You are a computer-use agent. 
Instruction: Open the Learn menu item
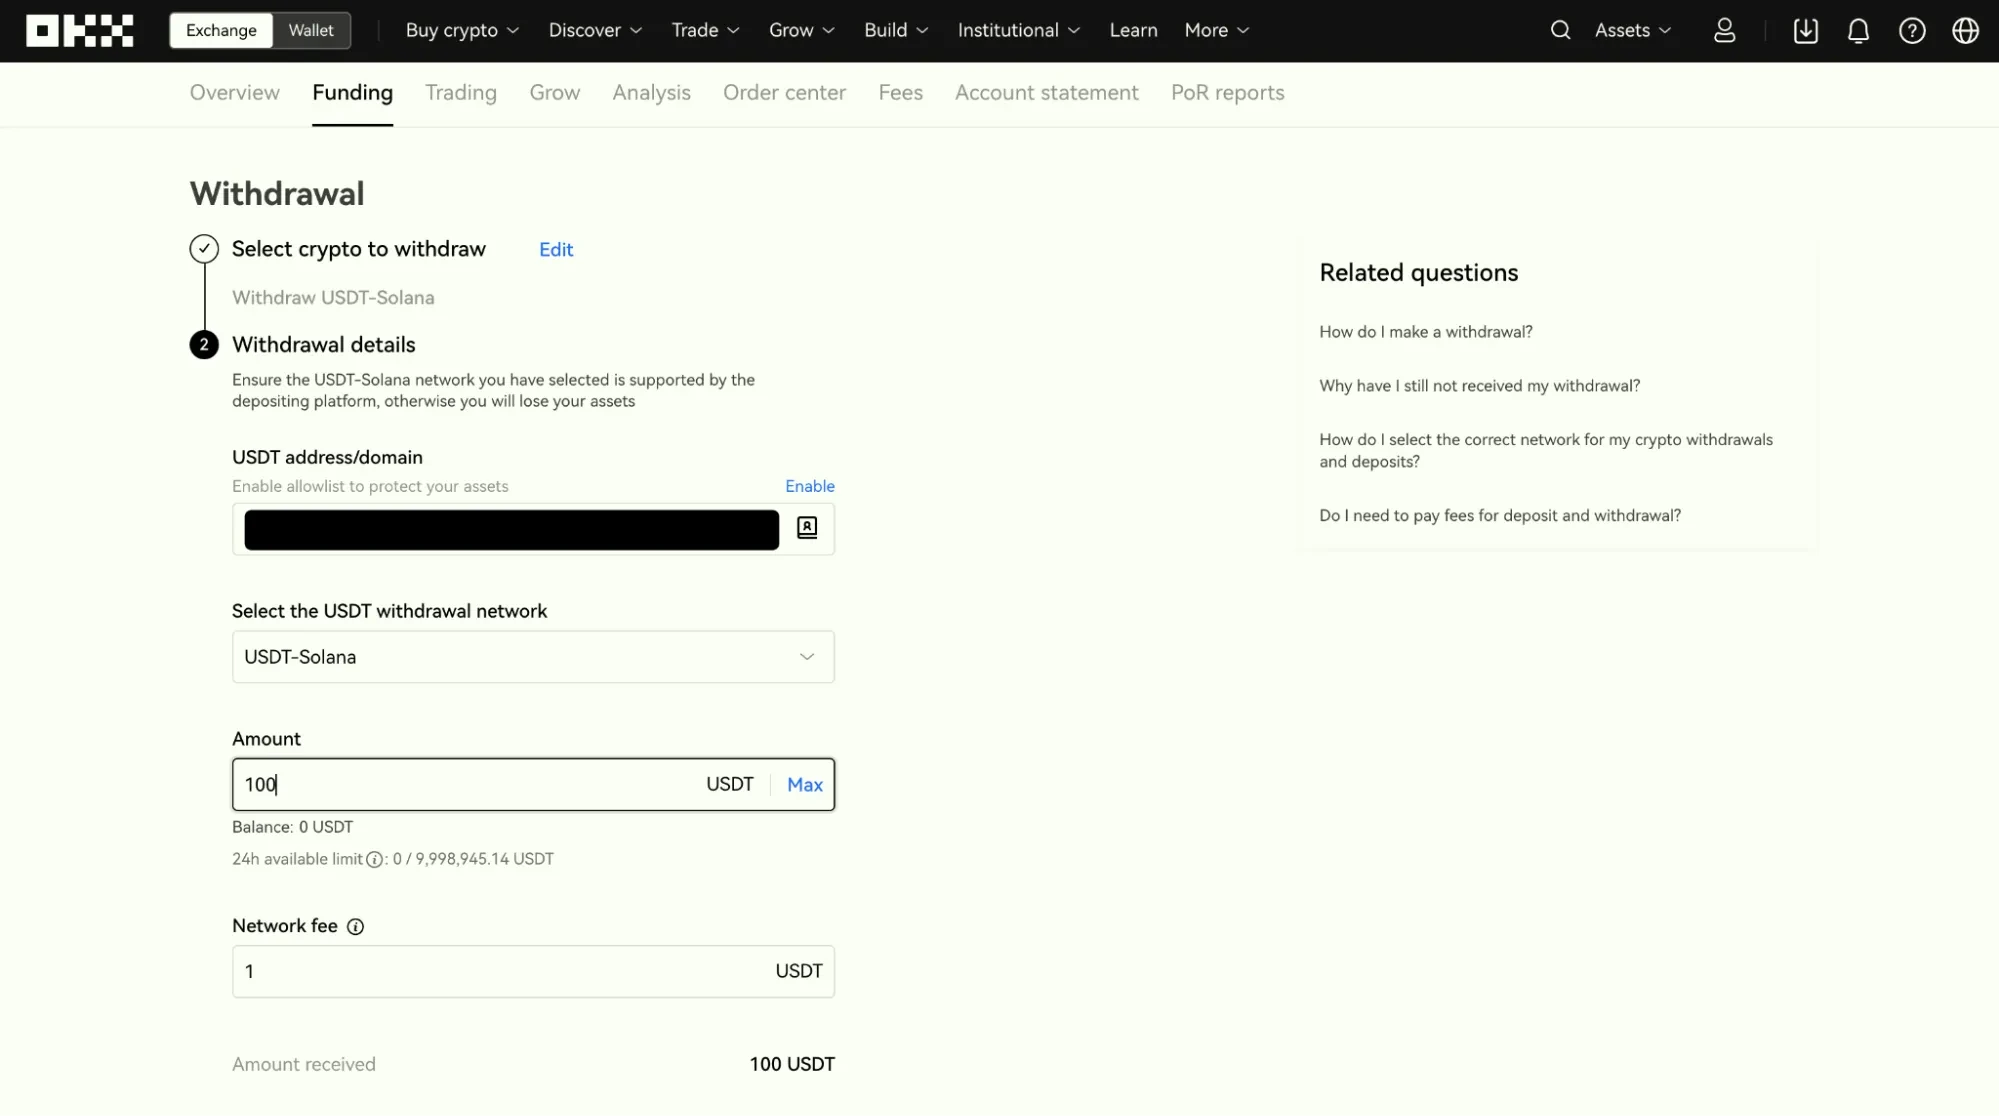click(1133, 31)
